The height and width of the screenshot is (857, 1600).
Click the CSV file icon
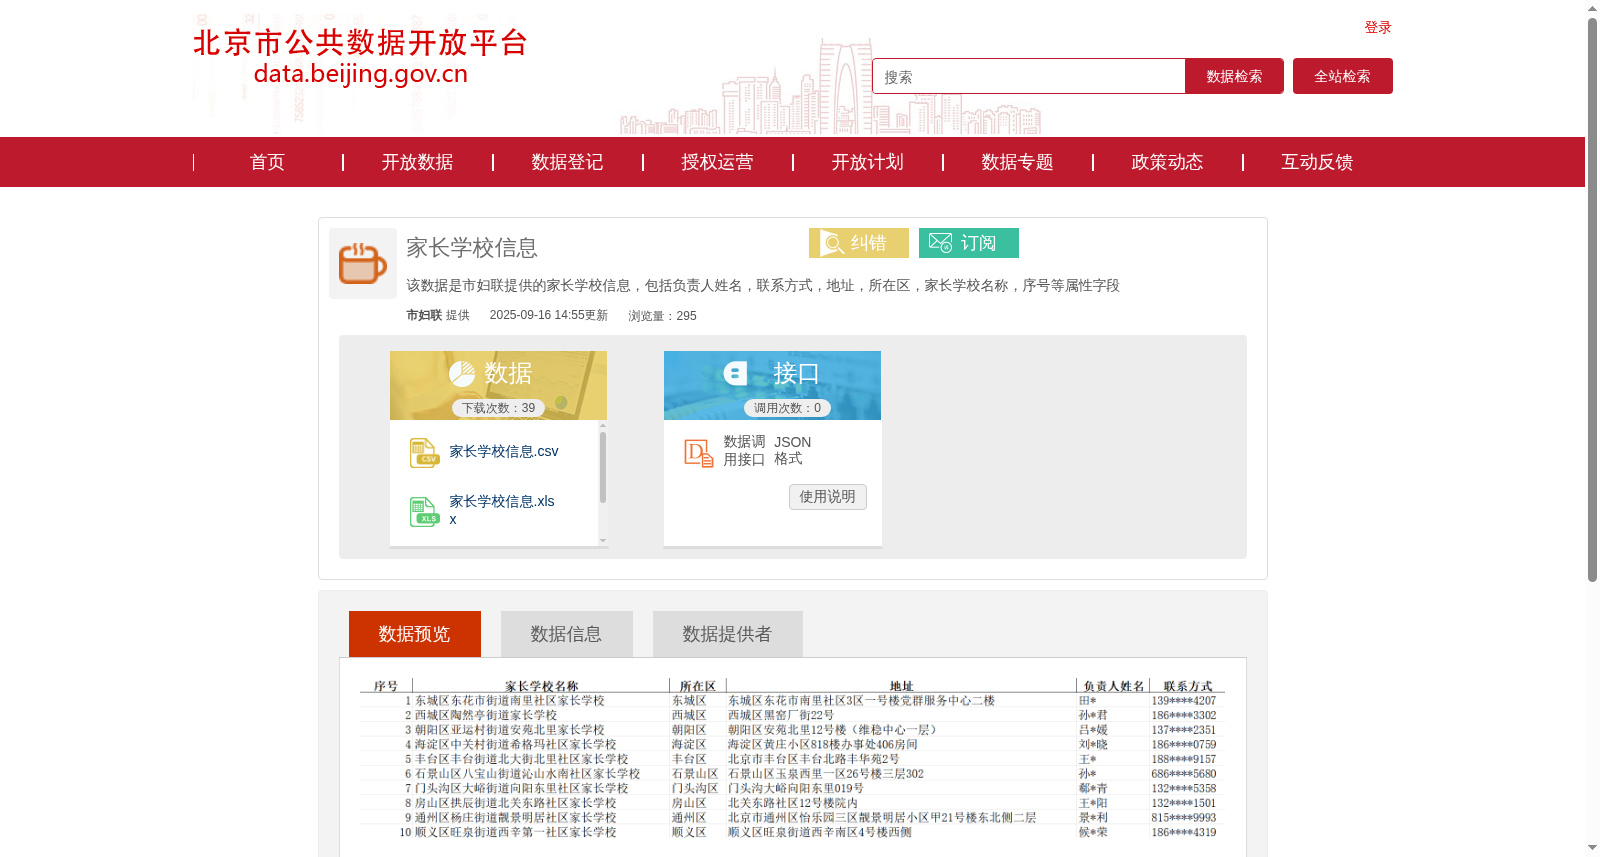424,453
